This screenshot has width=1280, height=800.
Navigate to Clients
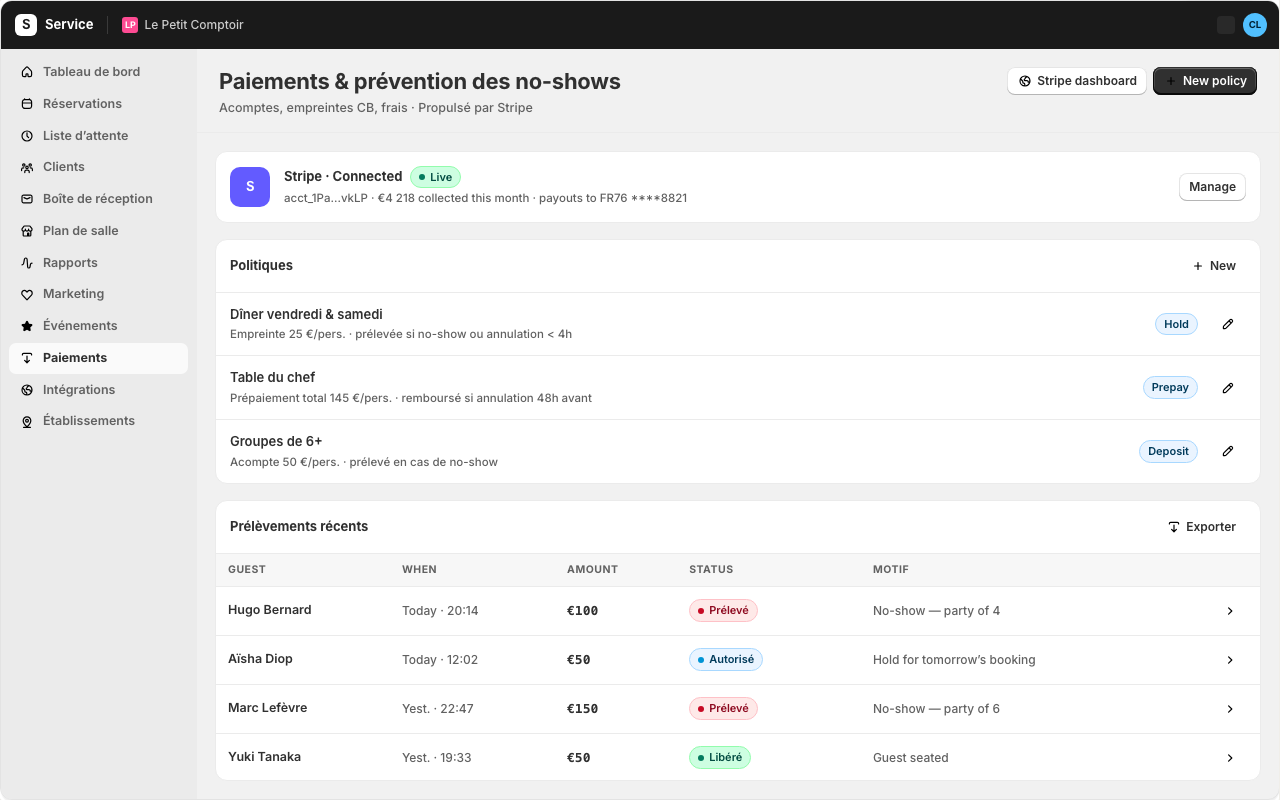pyautogui.click(x=98, y=167)
